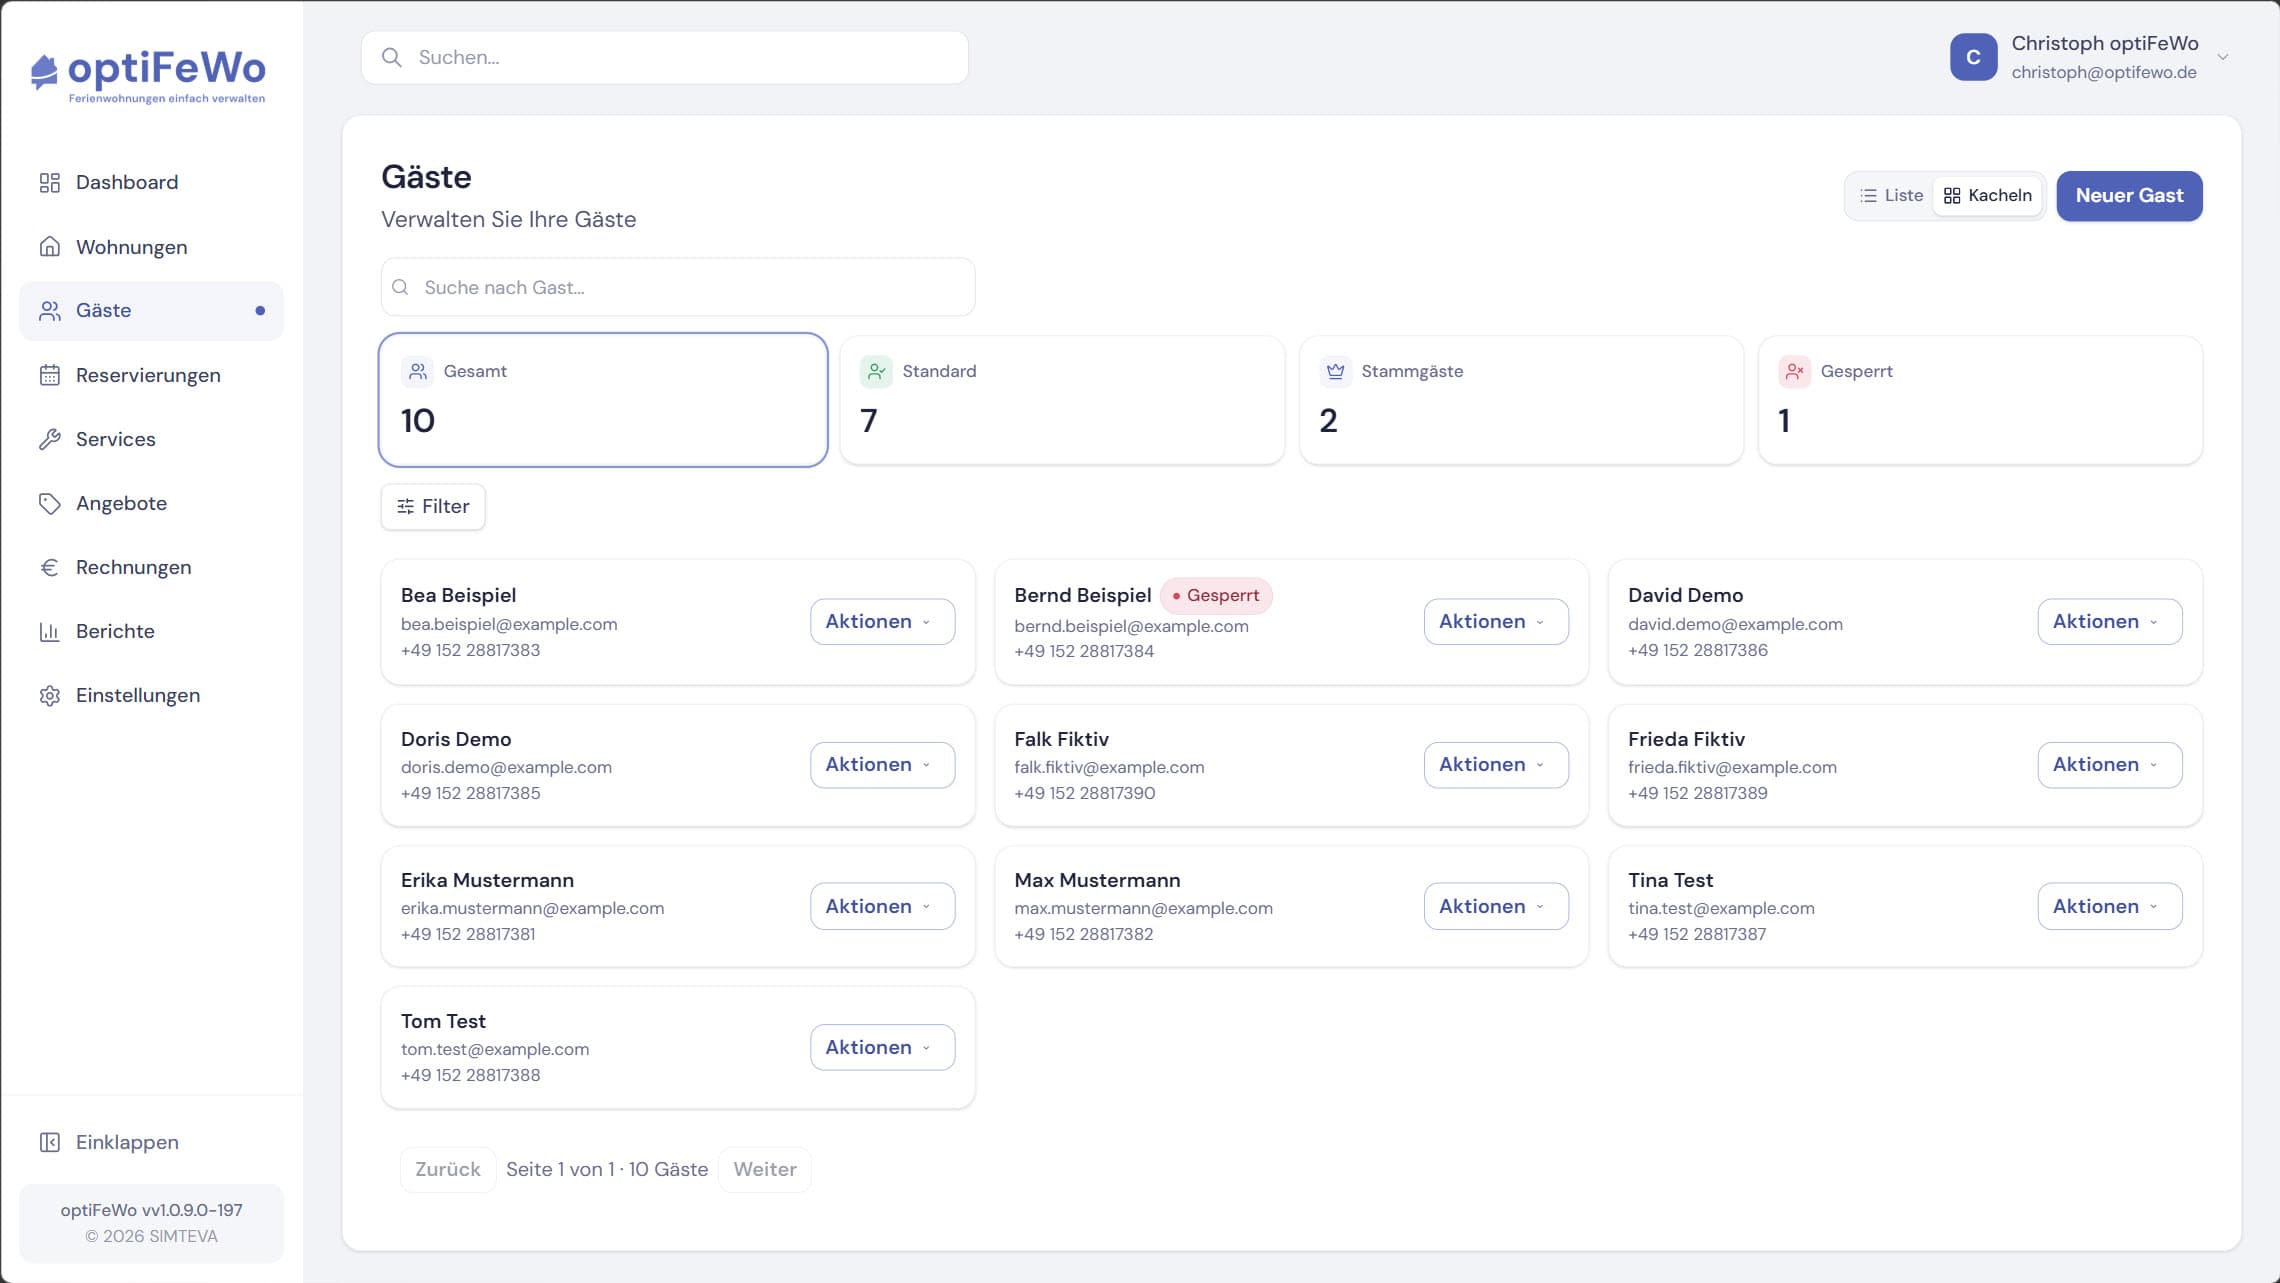Screen dimensions: 2280x1283
Task: Click the Rechnungen euro icon
Action: click(50, 567)
